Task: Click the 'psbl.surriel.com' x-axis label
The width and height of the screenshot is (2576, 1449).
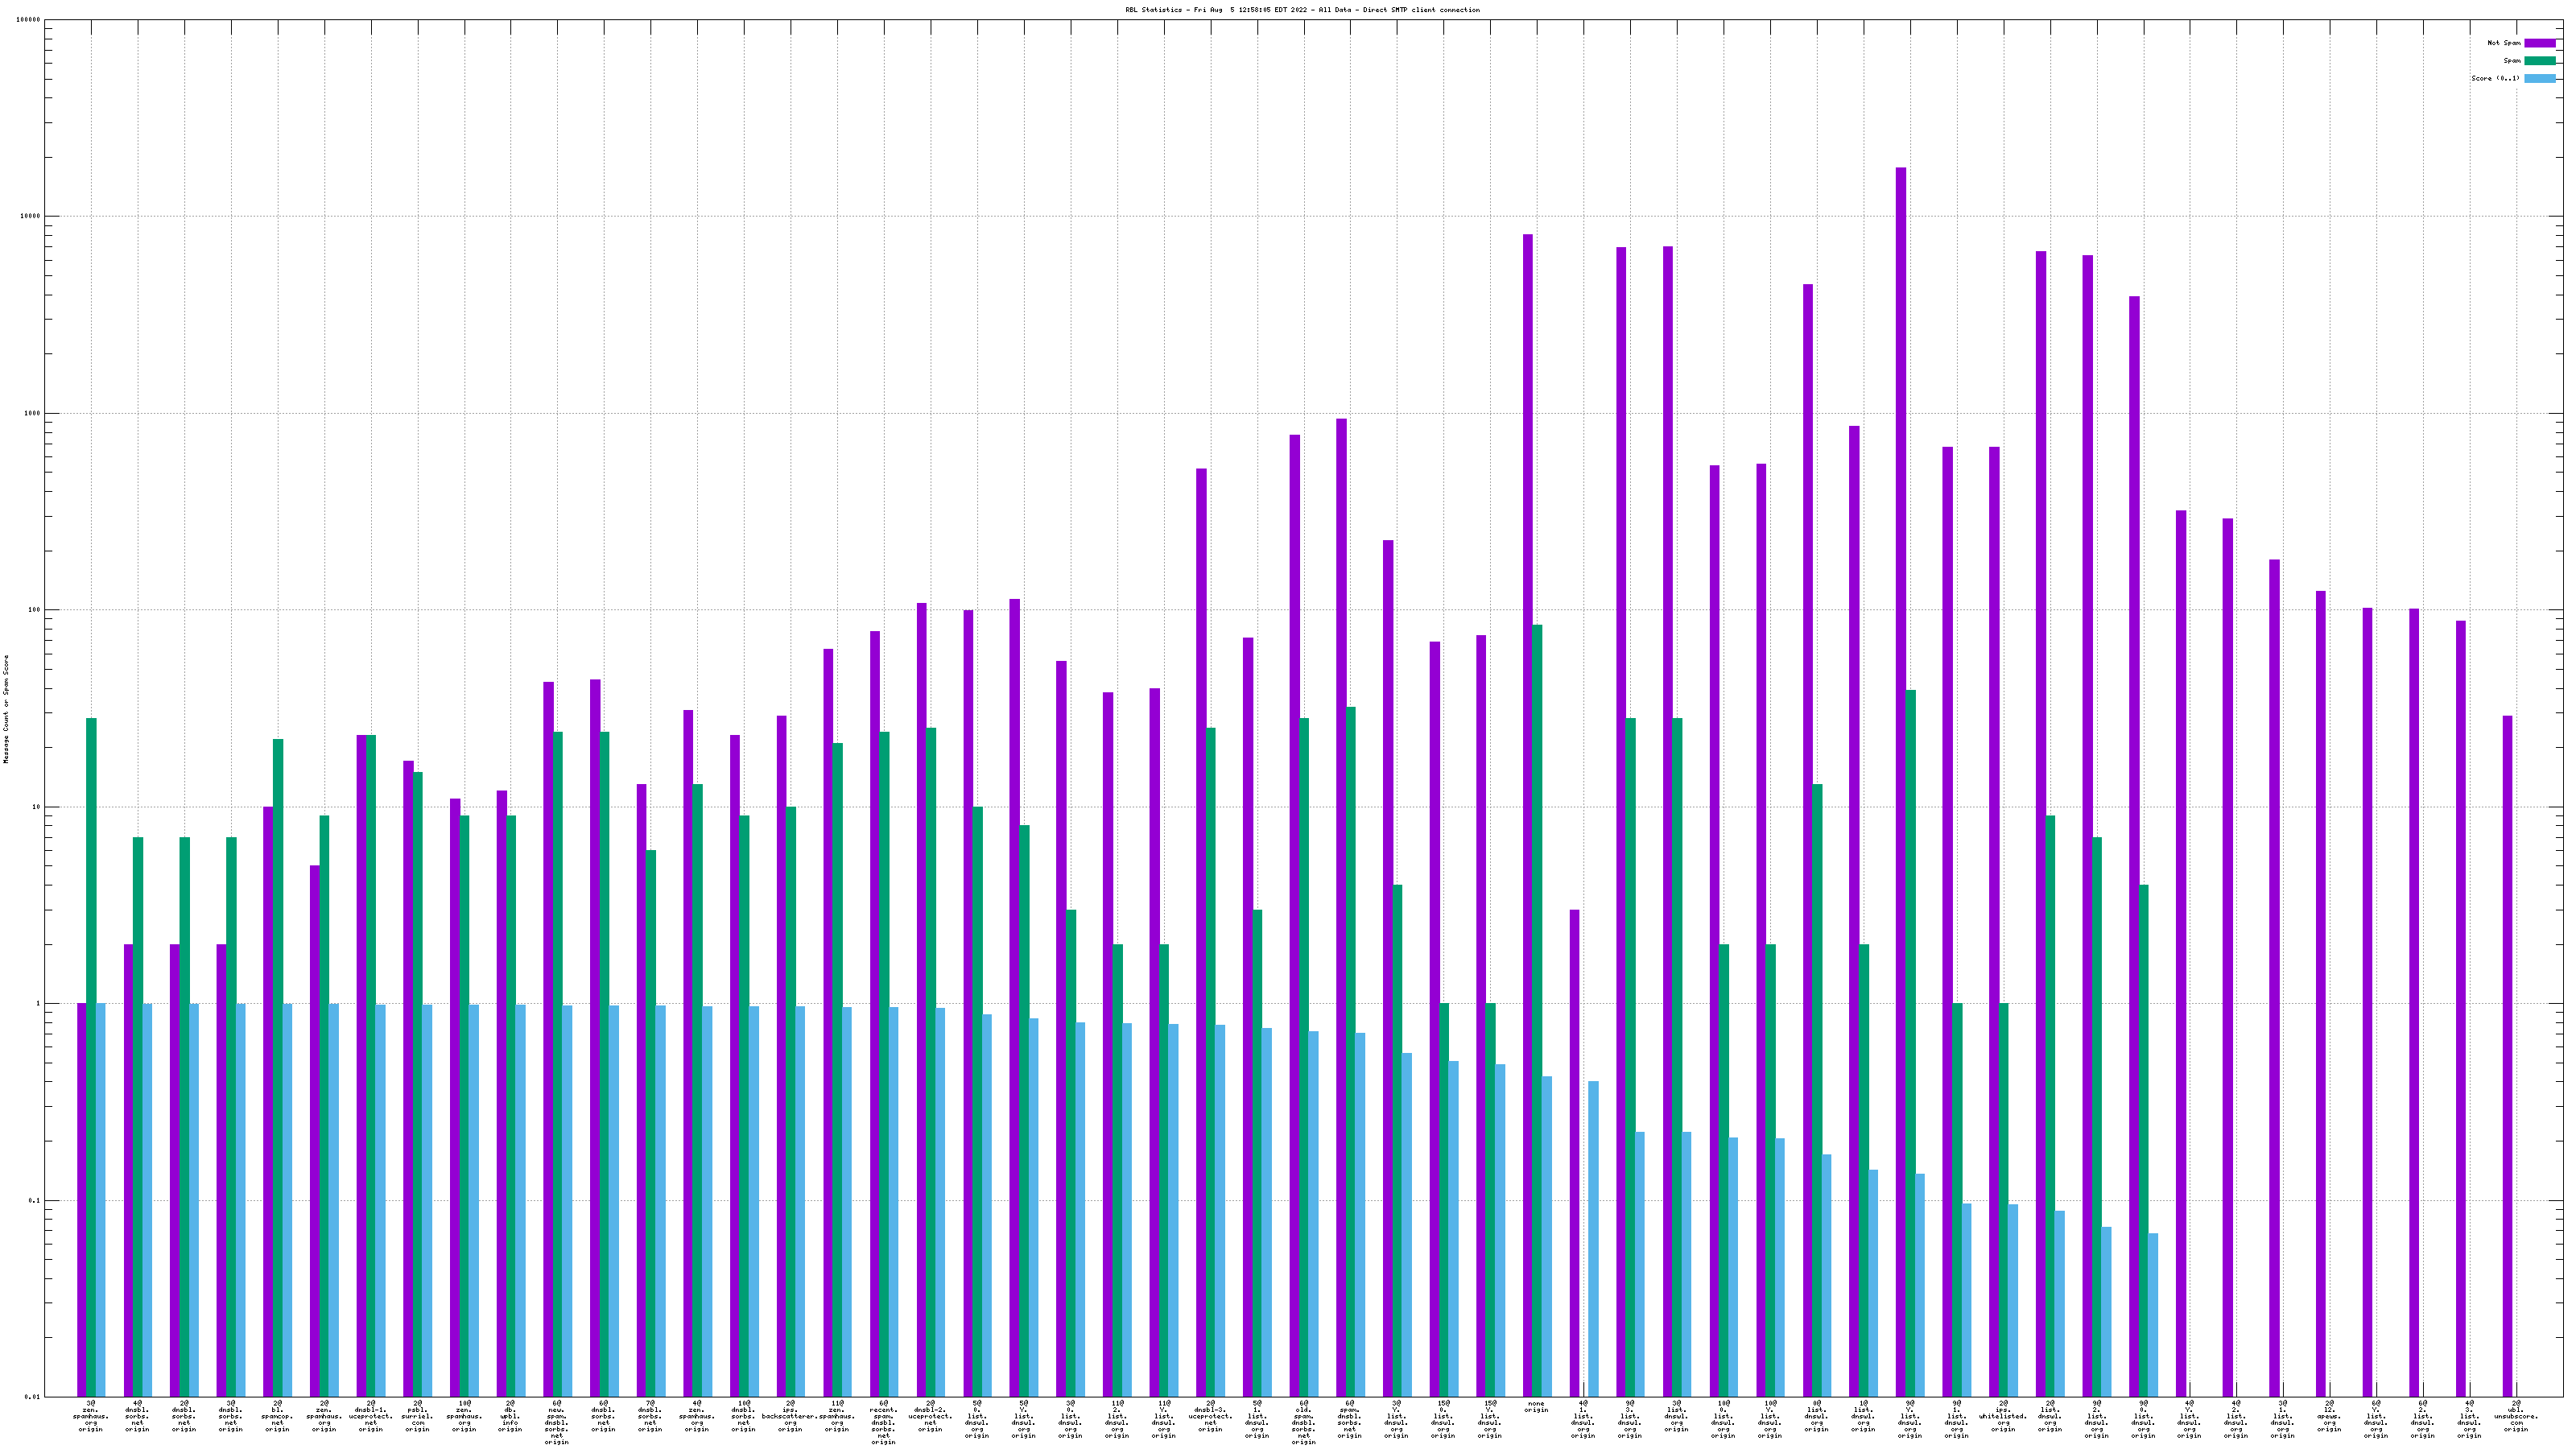Action: point(417,1416)
